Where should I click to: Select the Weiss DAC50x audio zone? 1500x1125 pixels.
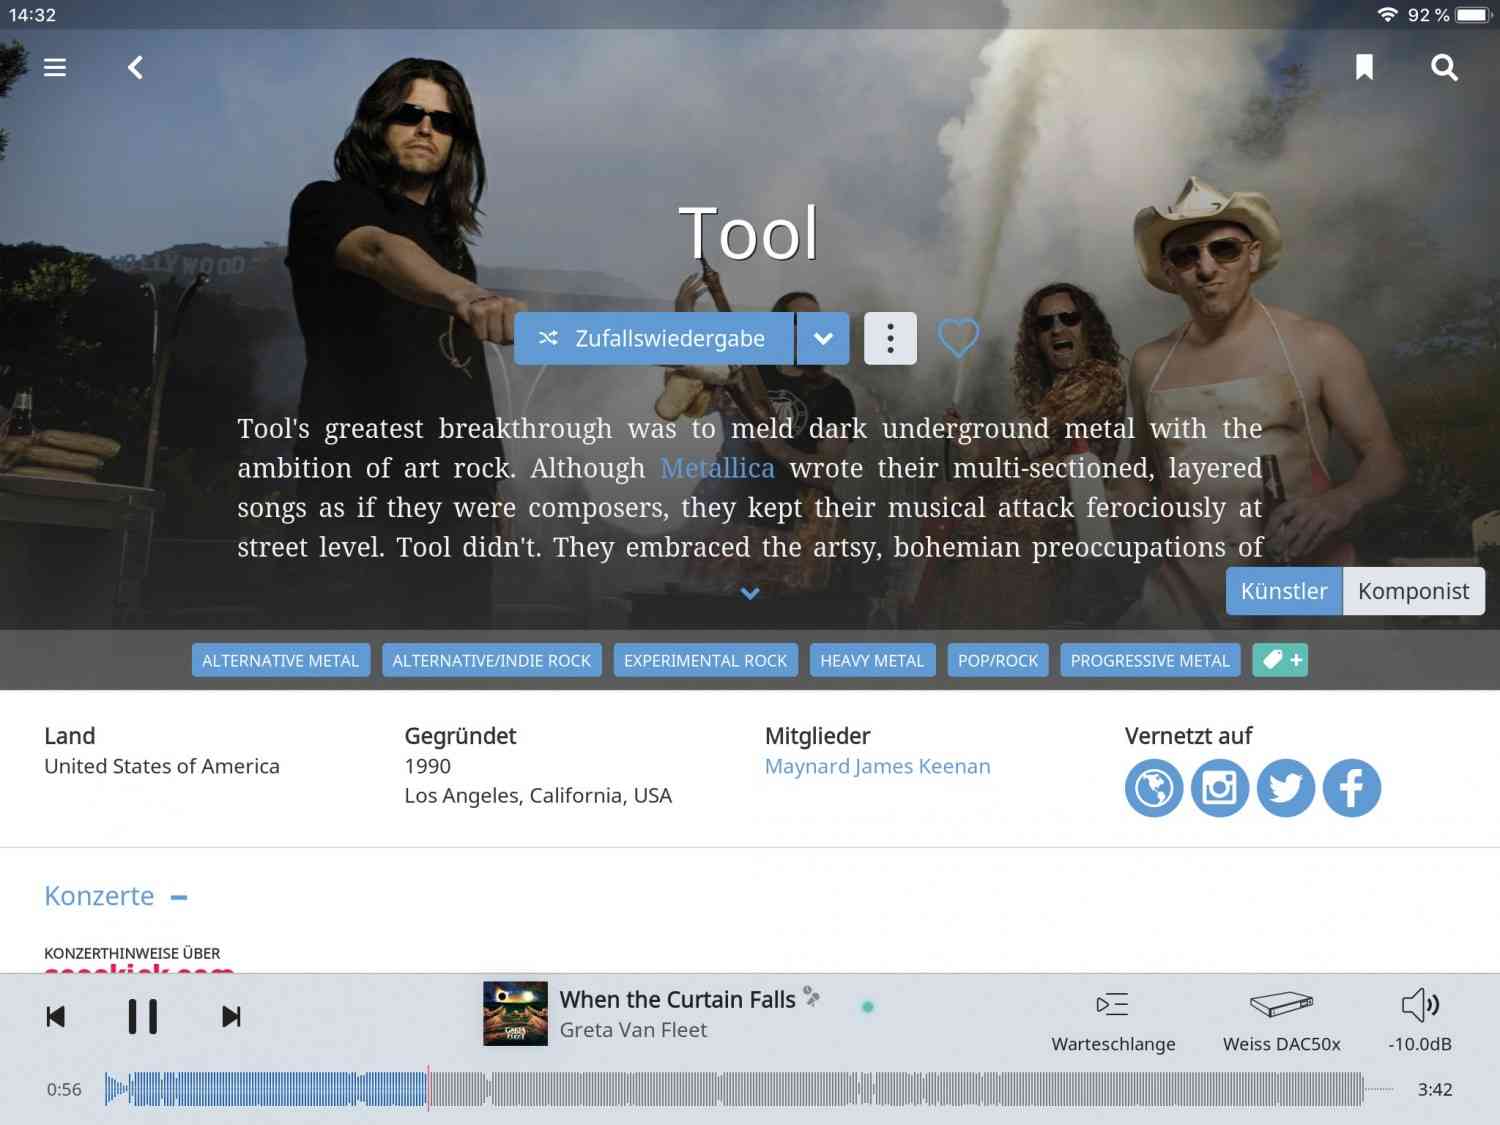1281,1021
